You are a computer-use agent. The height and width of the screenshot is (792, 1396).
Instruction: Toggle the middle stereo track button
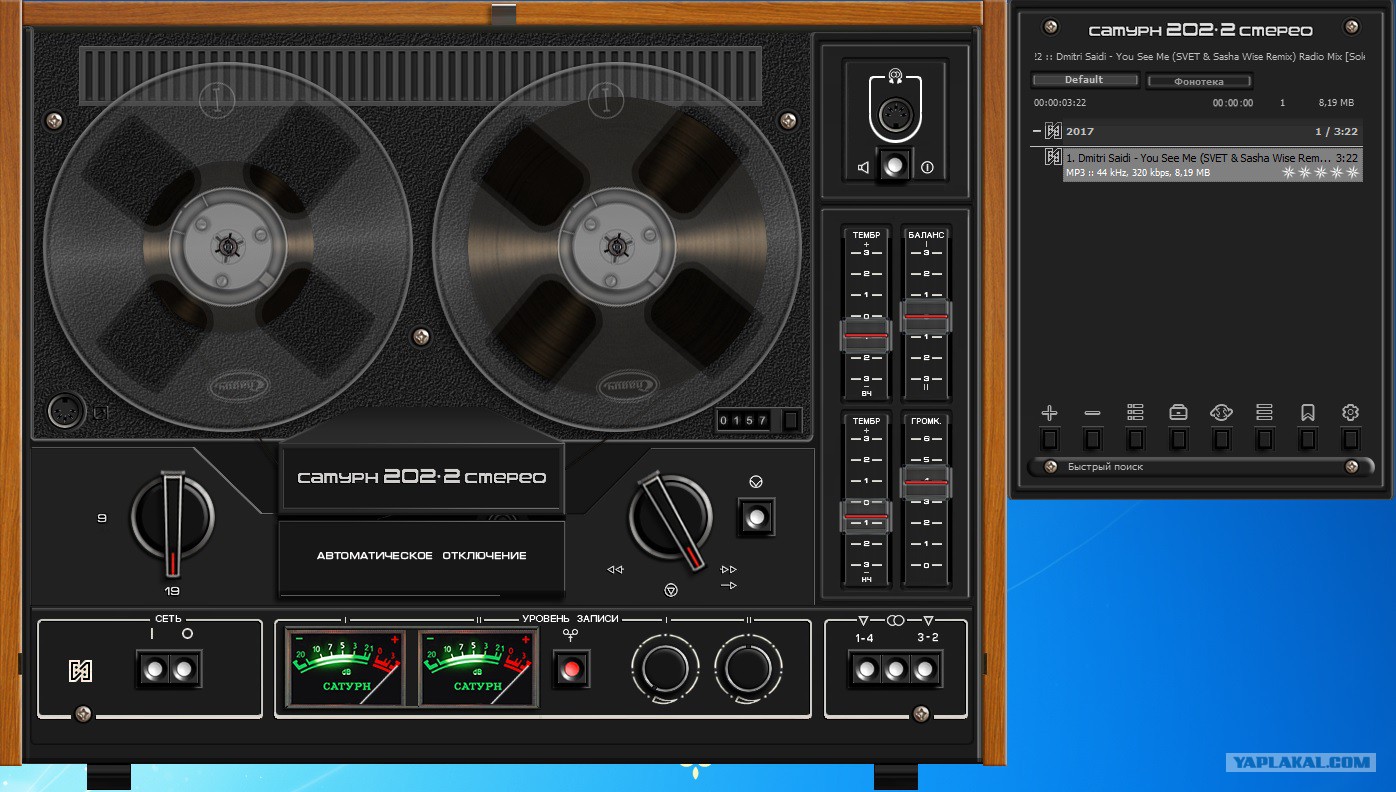pos(896,669)
